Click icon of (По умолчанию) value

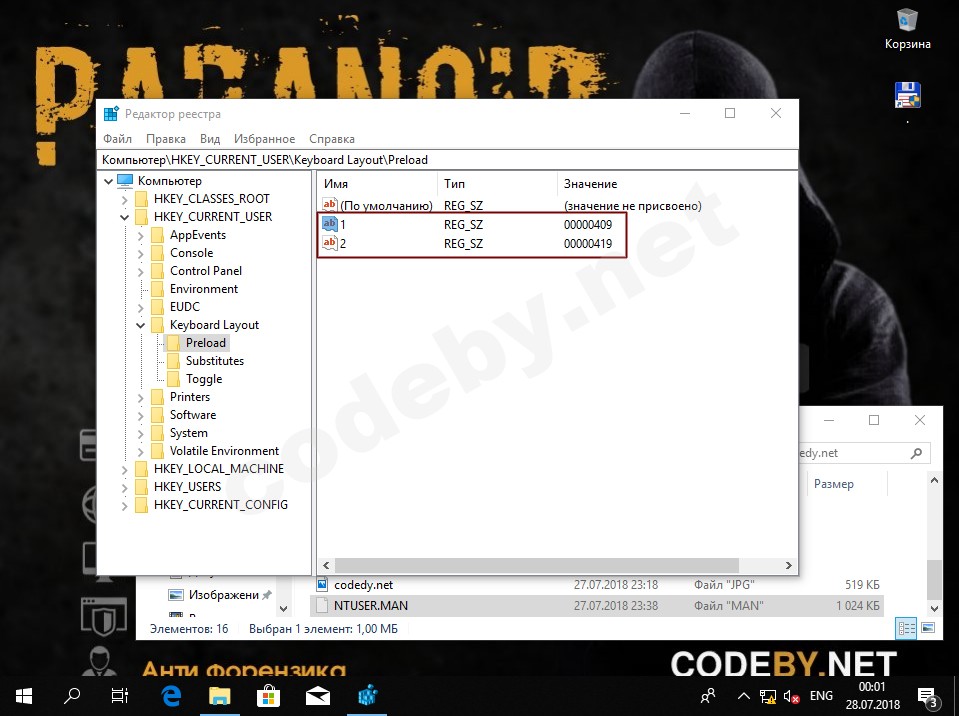(330, 205)
